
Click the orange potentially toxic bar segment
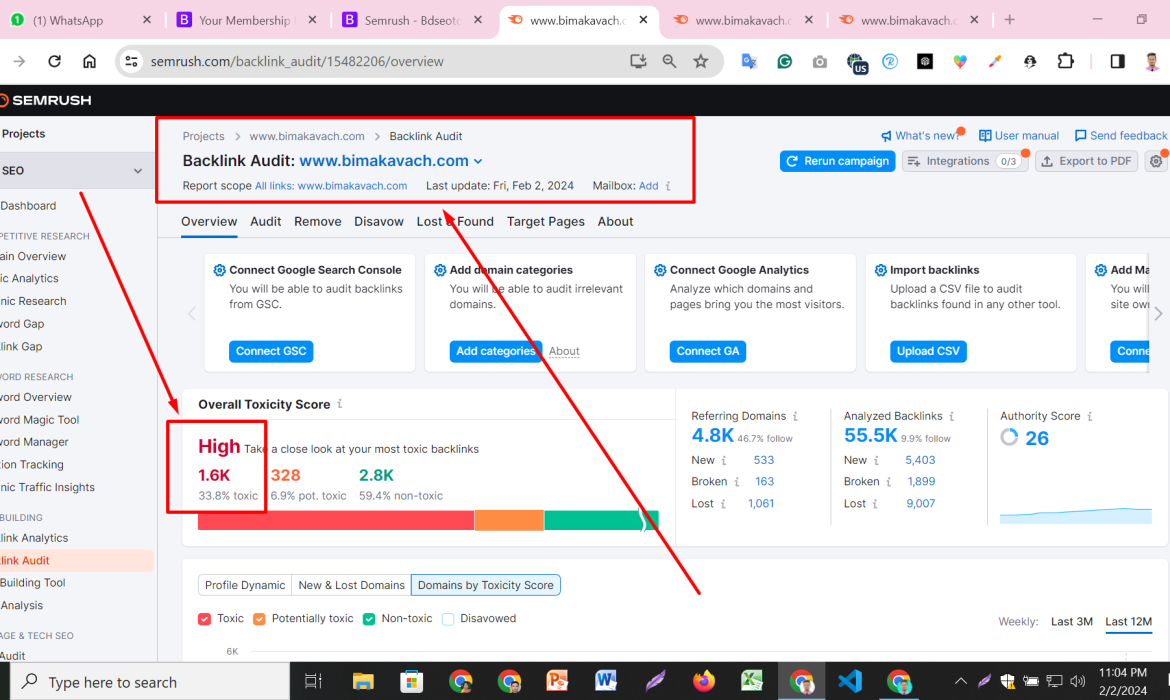(510, 520)
